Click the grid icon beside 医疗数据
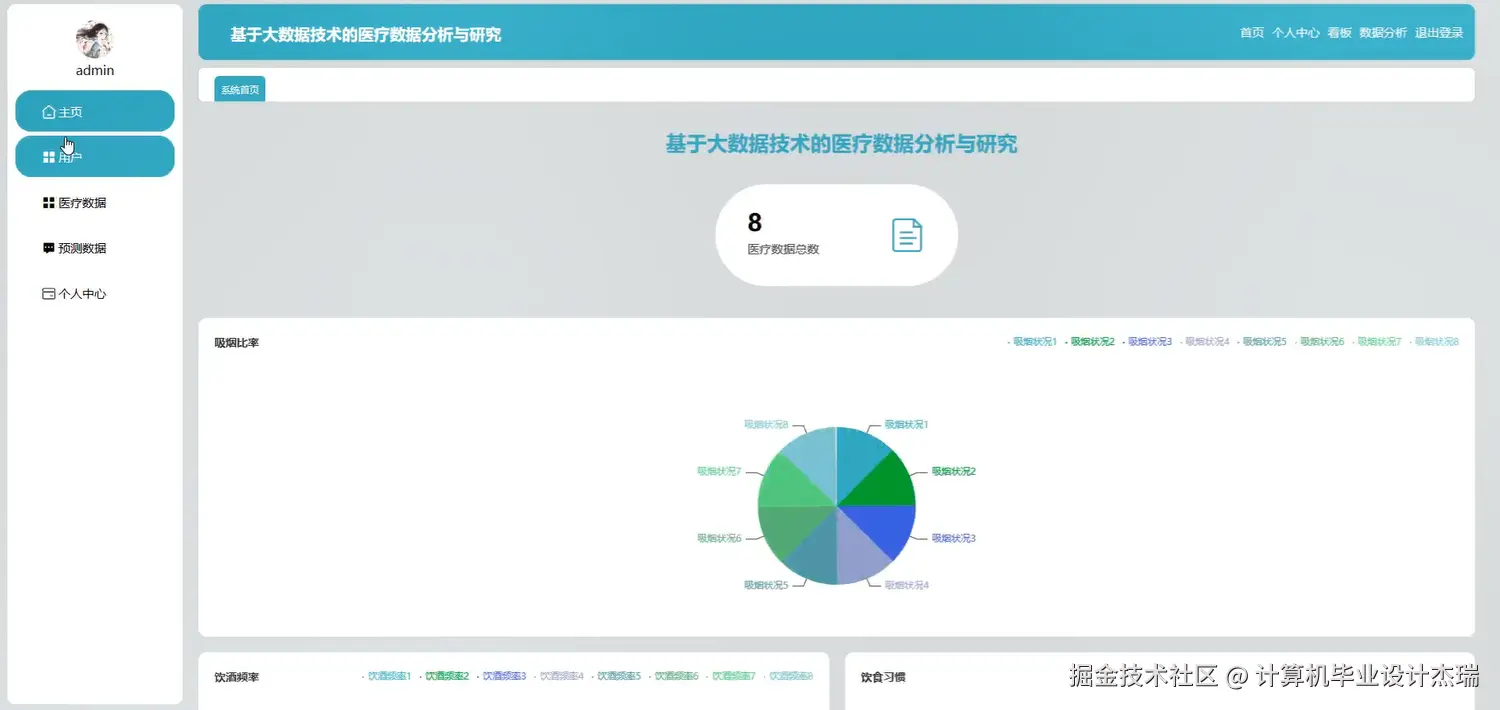This screenshot has width=1500, height=710. coord(48,203)
